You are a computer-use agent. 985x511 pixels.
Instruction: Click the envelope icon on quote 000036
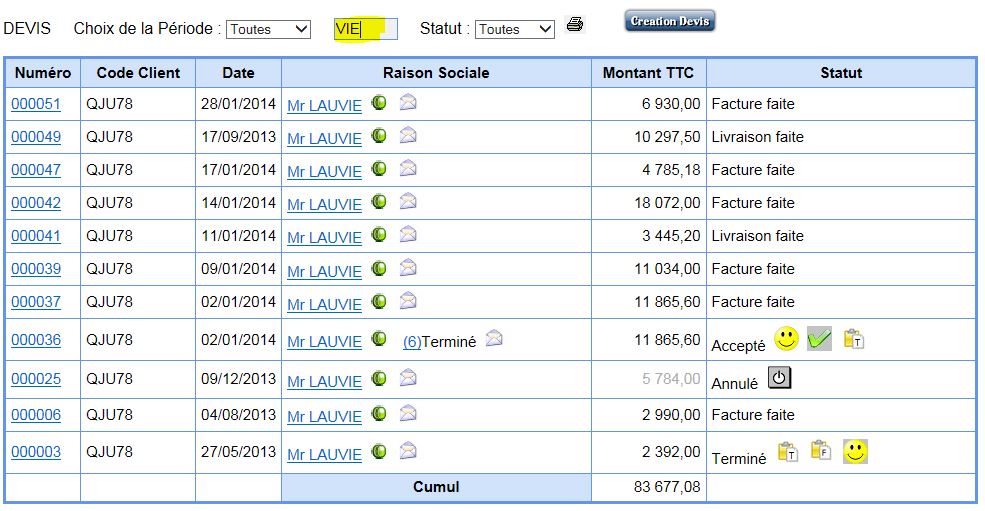(x=494, y=339)
